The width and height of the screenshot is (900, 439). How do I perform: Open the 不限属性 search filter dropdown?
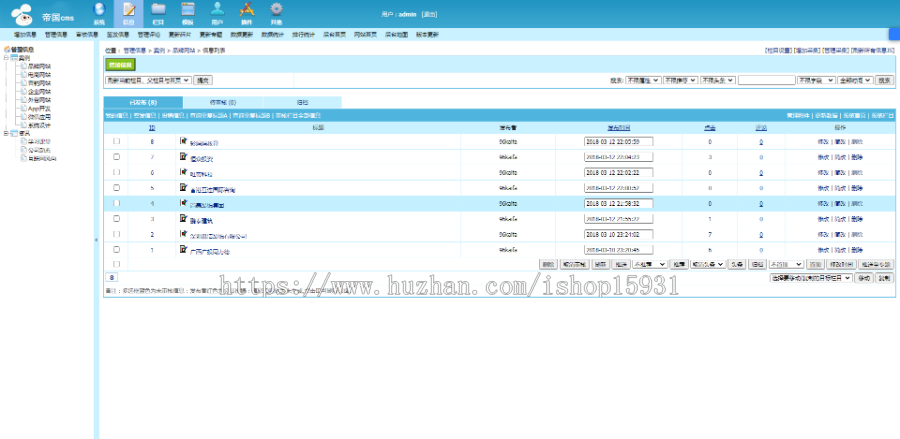pos(643,80)
